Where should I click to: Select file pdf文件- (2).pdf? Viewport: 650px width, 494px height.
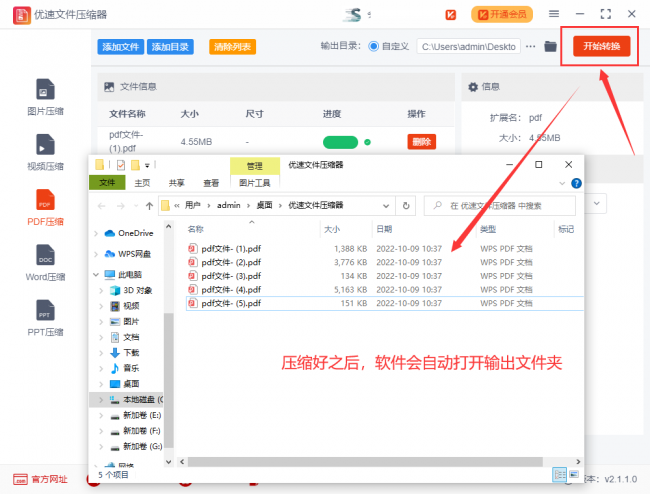231,262
